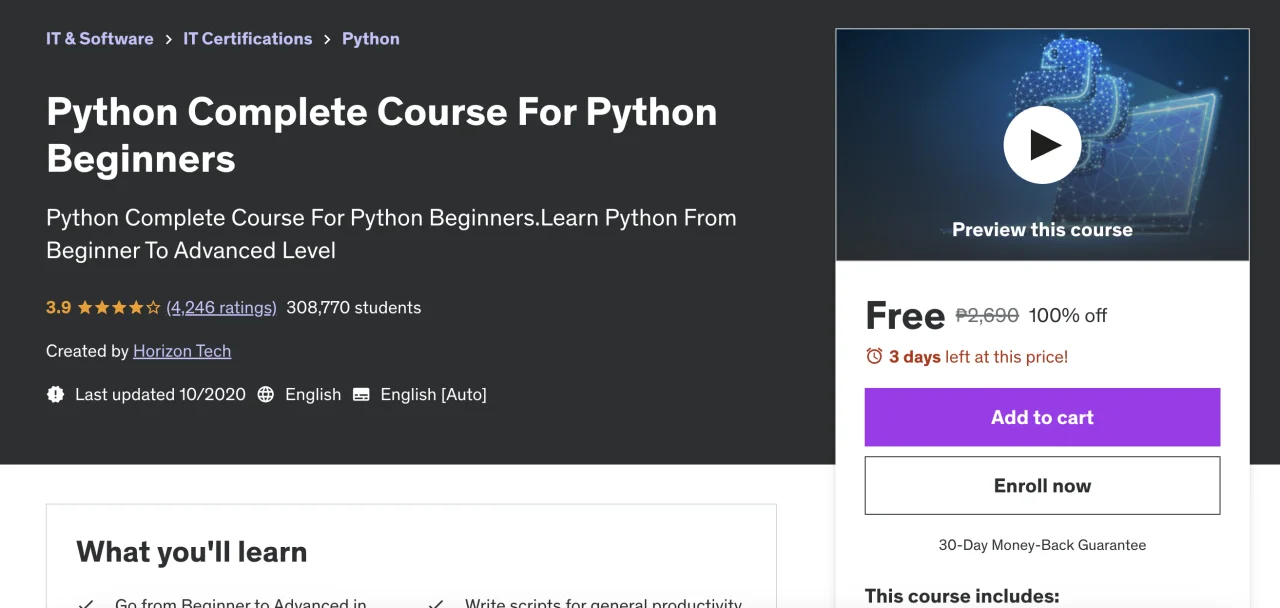Play the course preview video
This screenshot has height=608, width=1280.
click(1042, 145)
